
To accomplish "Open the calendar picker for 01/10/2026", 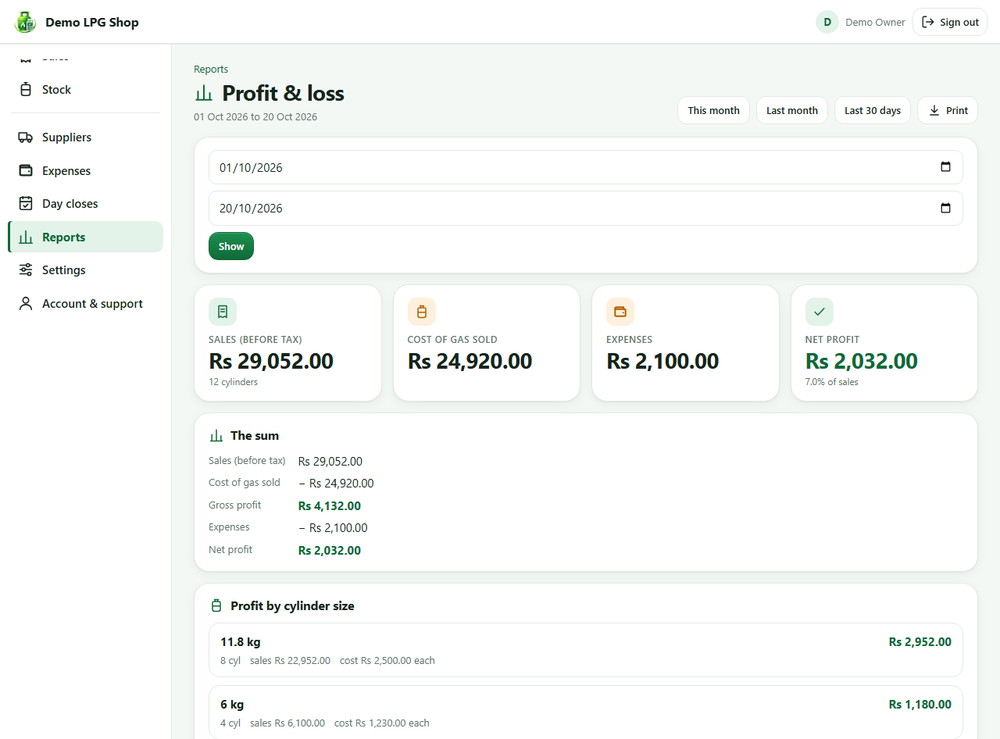I will click(x=946, y=167).
